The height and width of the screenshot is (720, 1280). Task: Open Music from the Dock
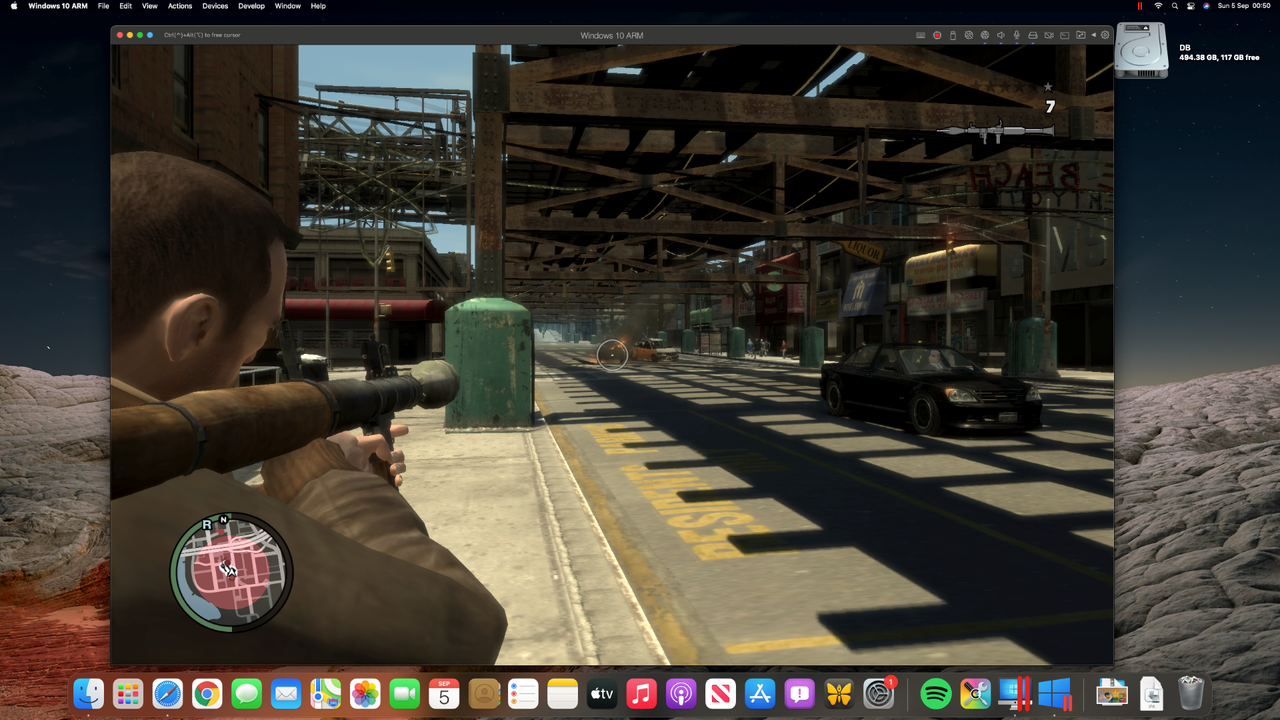tap(641, 693)
